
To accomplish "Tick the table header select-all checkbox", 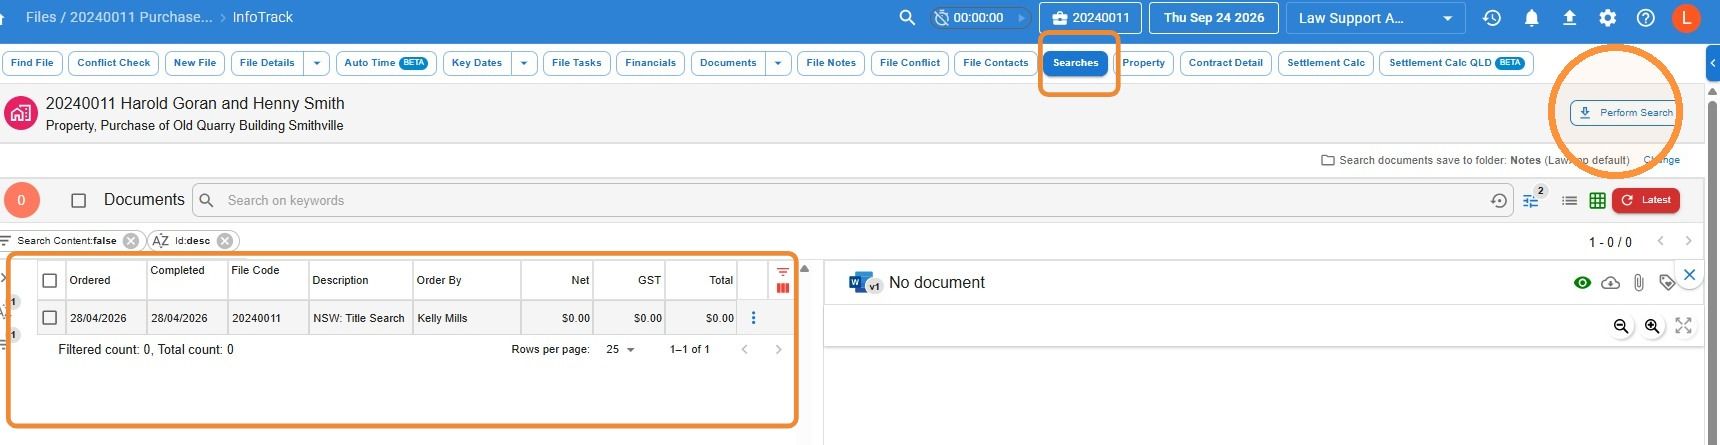I will click(x=50, y=281).
